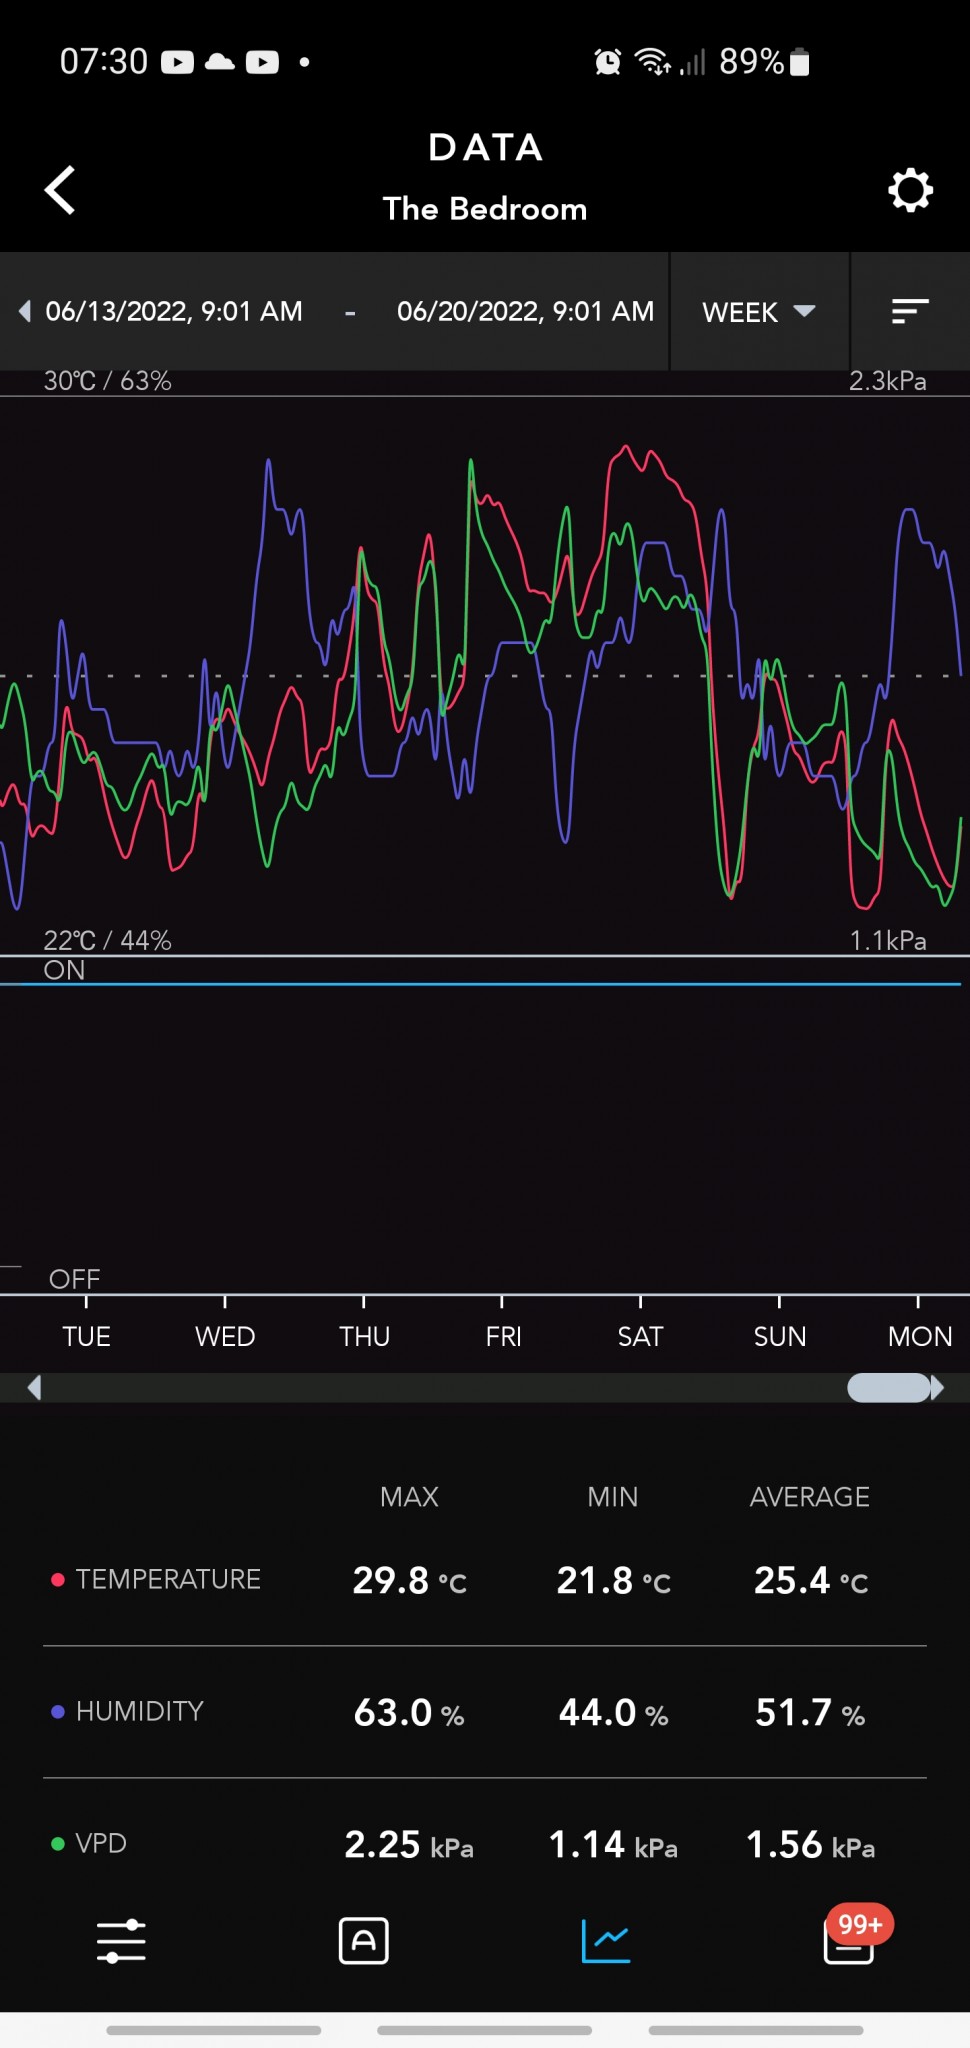The height and width of the screenshot is (2048, 970).
Task: Go to previous date range arrow
Action: (x=25, y=312)
